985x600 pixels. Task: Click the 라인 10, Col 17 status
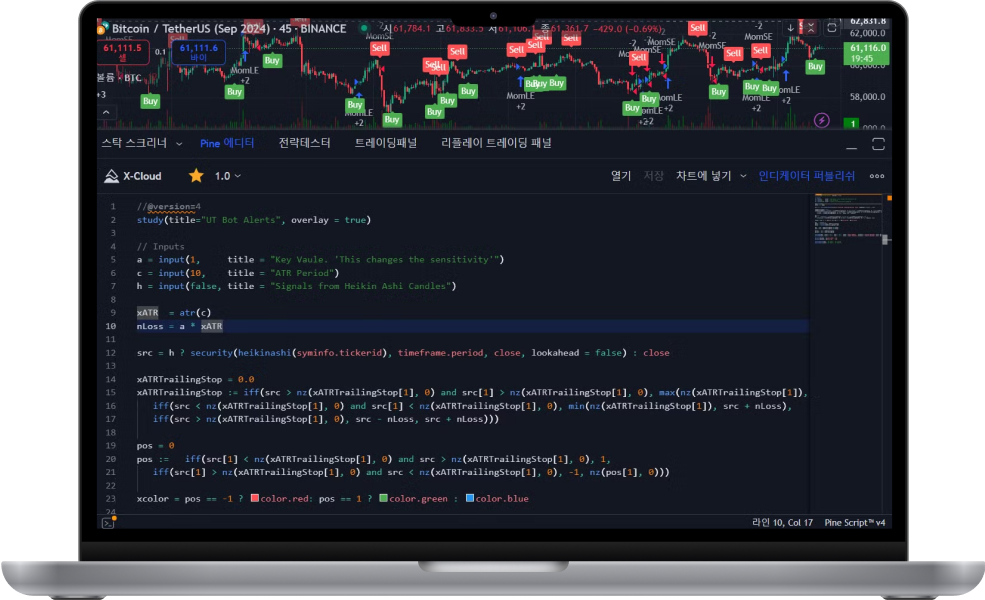pos(782,523)
